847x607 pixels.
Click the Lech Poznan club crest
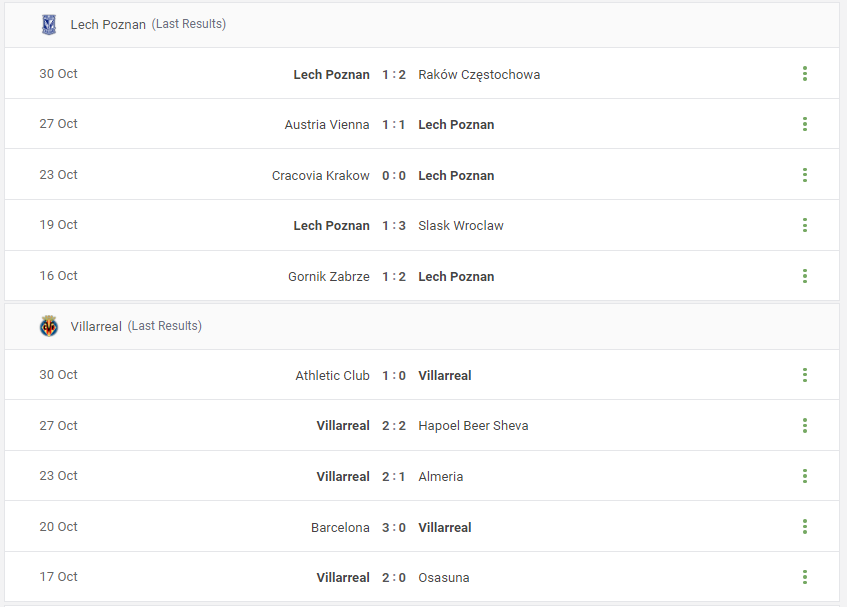[49, 24]
